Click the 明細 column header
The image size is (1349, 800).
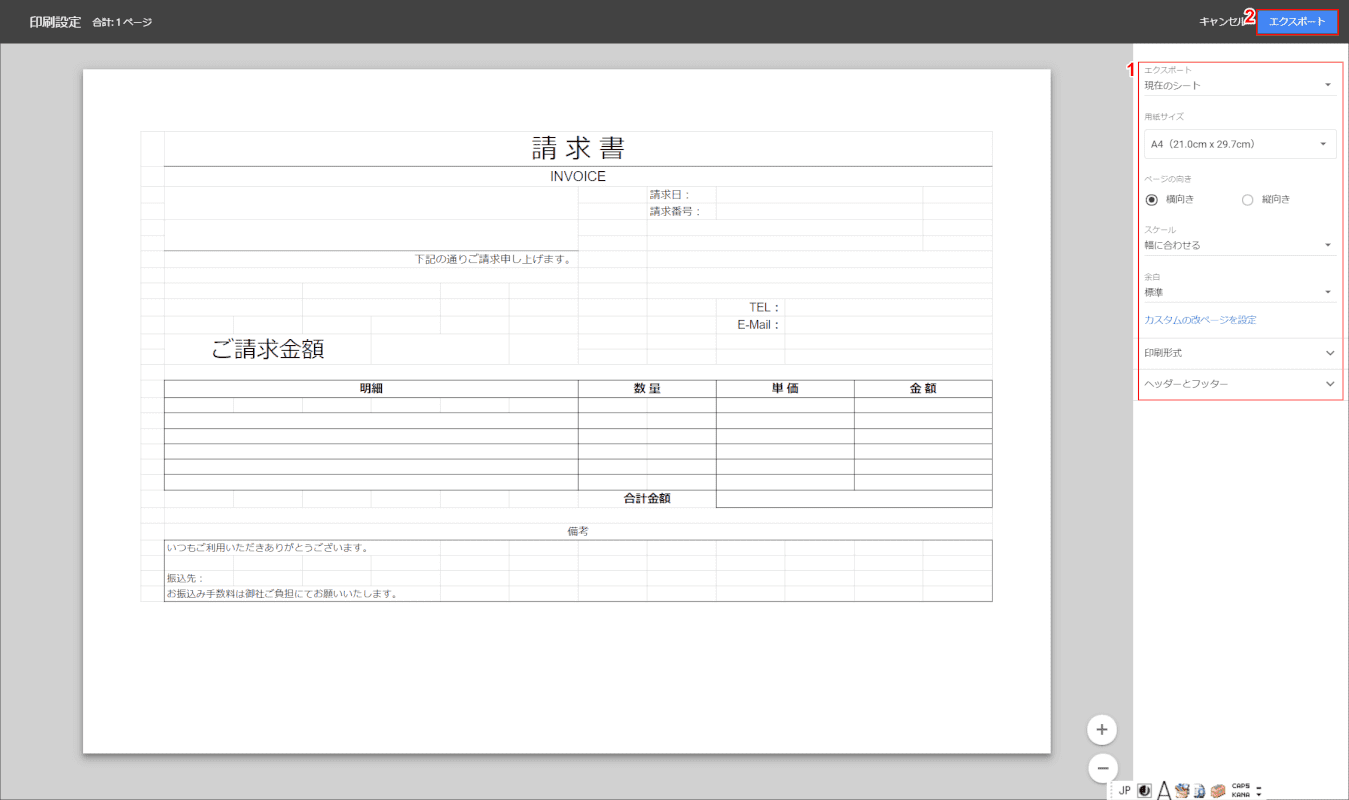tap(371, 389)
